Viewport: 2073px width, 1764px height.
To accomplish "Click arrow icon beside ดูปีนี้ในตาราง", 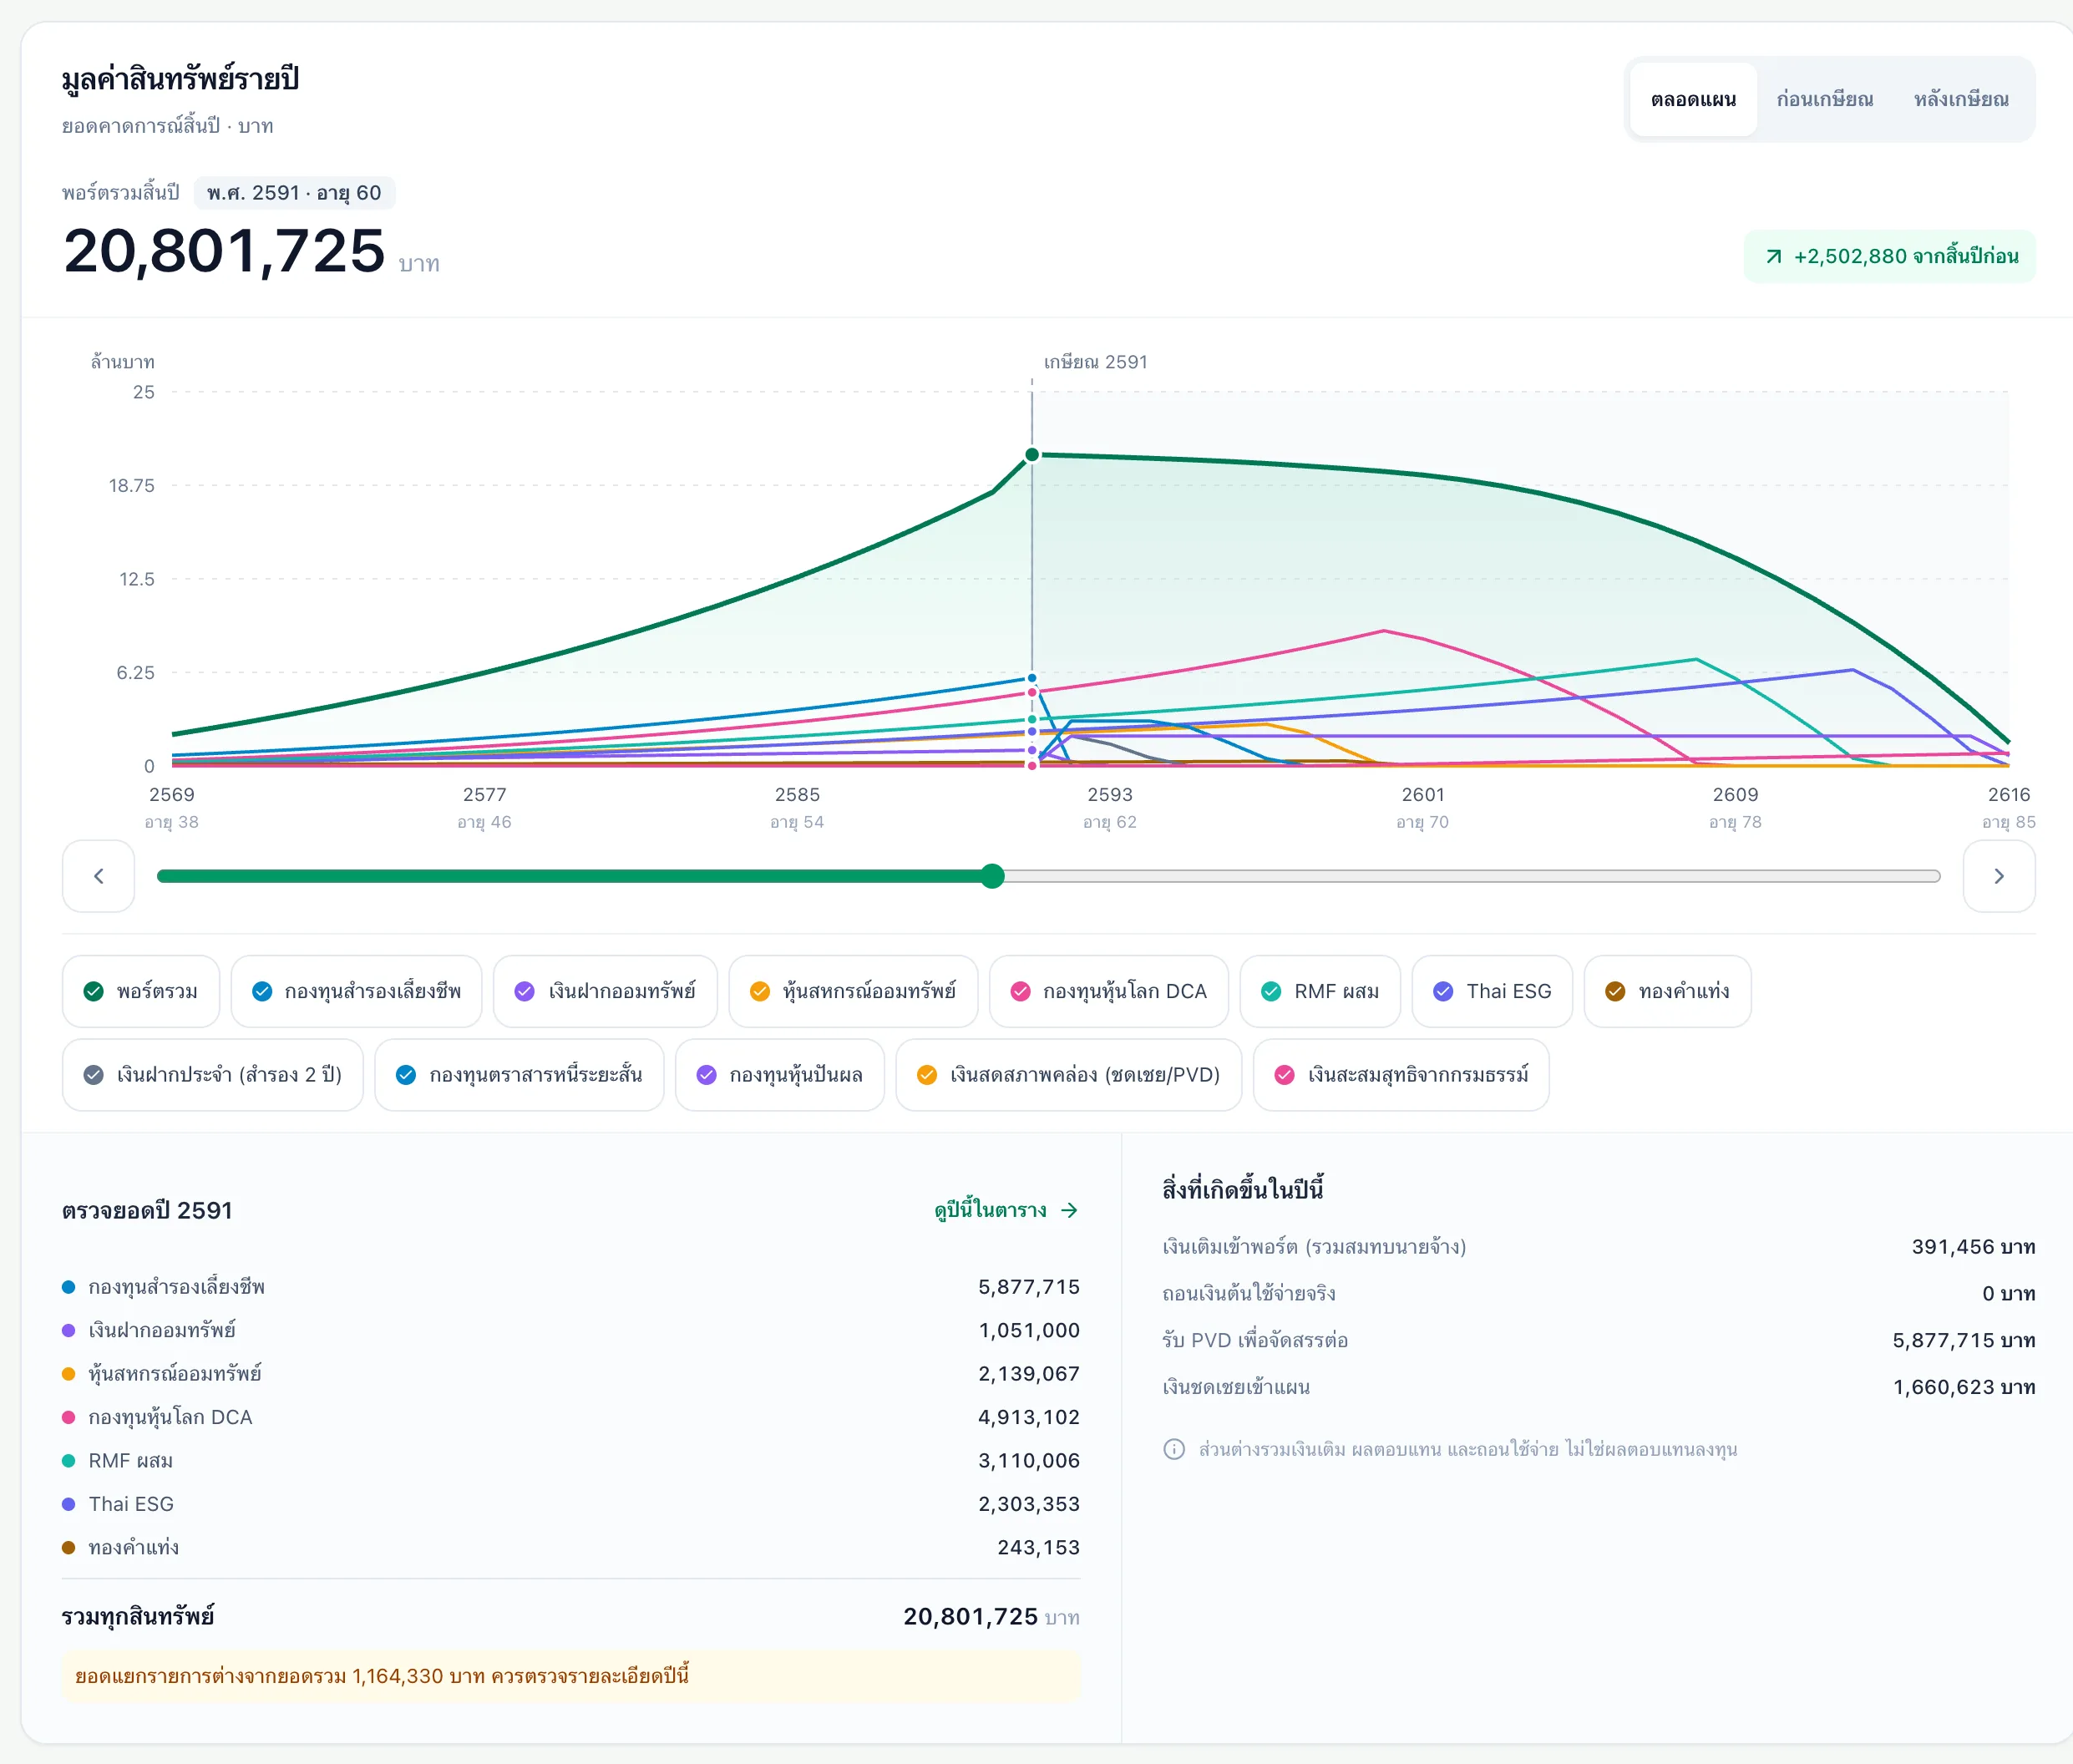I will point(1069,1210).
